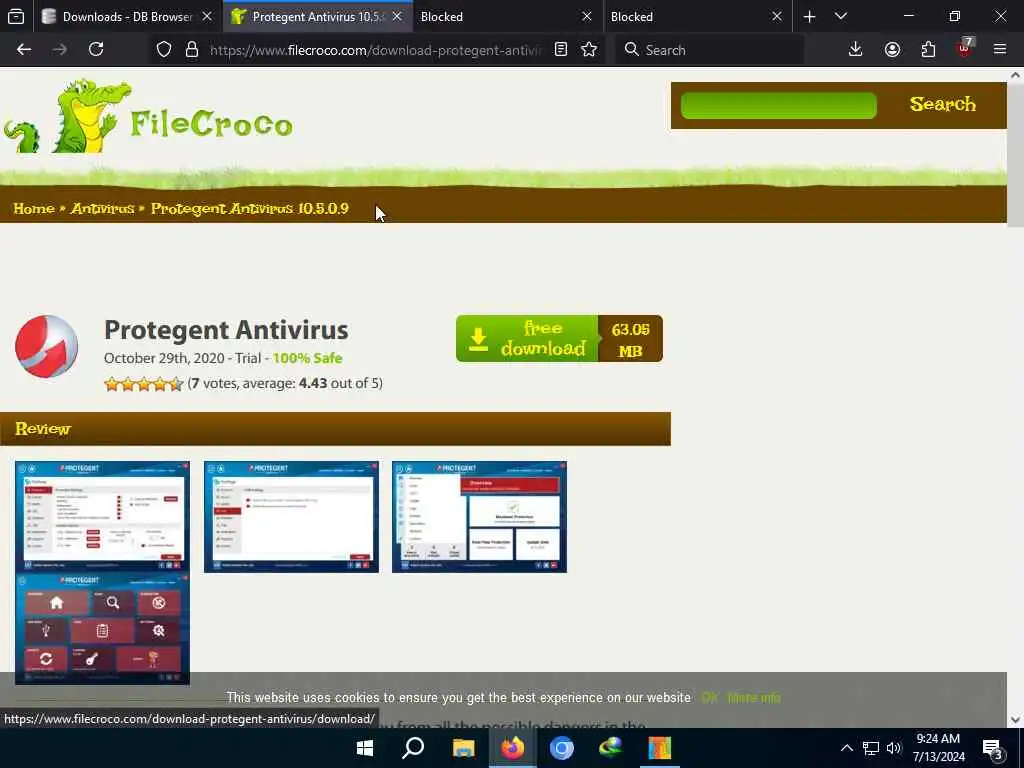Image resolution: width=1024 pixels, height=768 pixels.
Task: Click the FileCroco Search button
Action: 942,104
